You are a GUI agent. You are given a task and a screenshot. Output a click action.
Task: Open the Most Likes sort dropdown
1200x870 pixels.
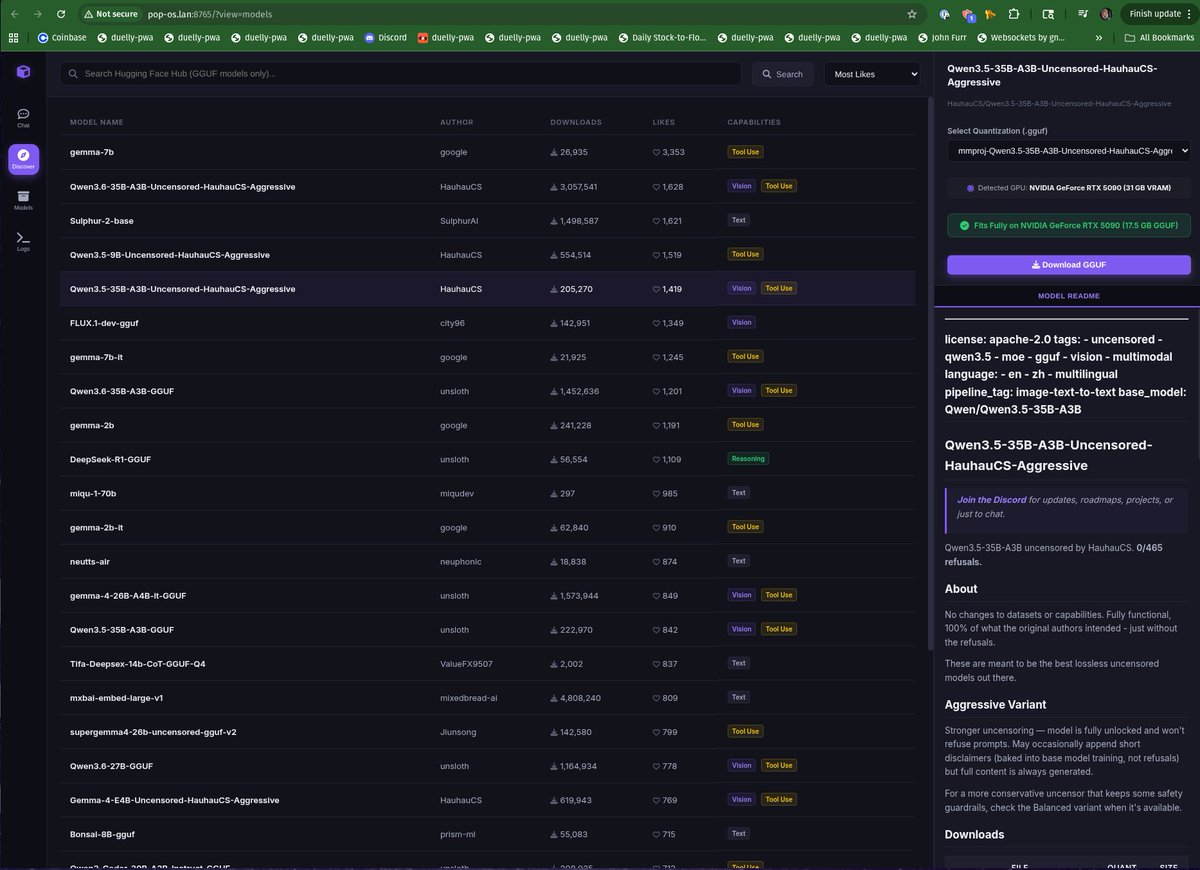click(x=872, y=74)
